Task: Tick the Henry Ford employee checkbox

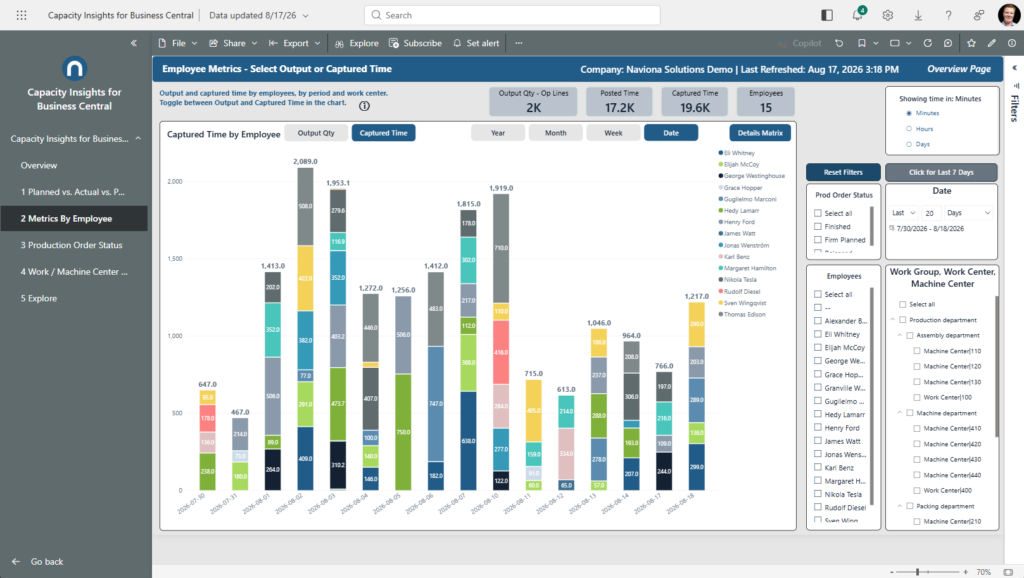Action: [x=818, y=428]
